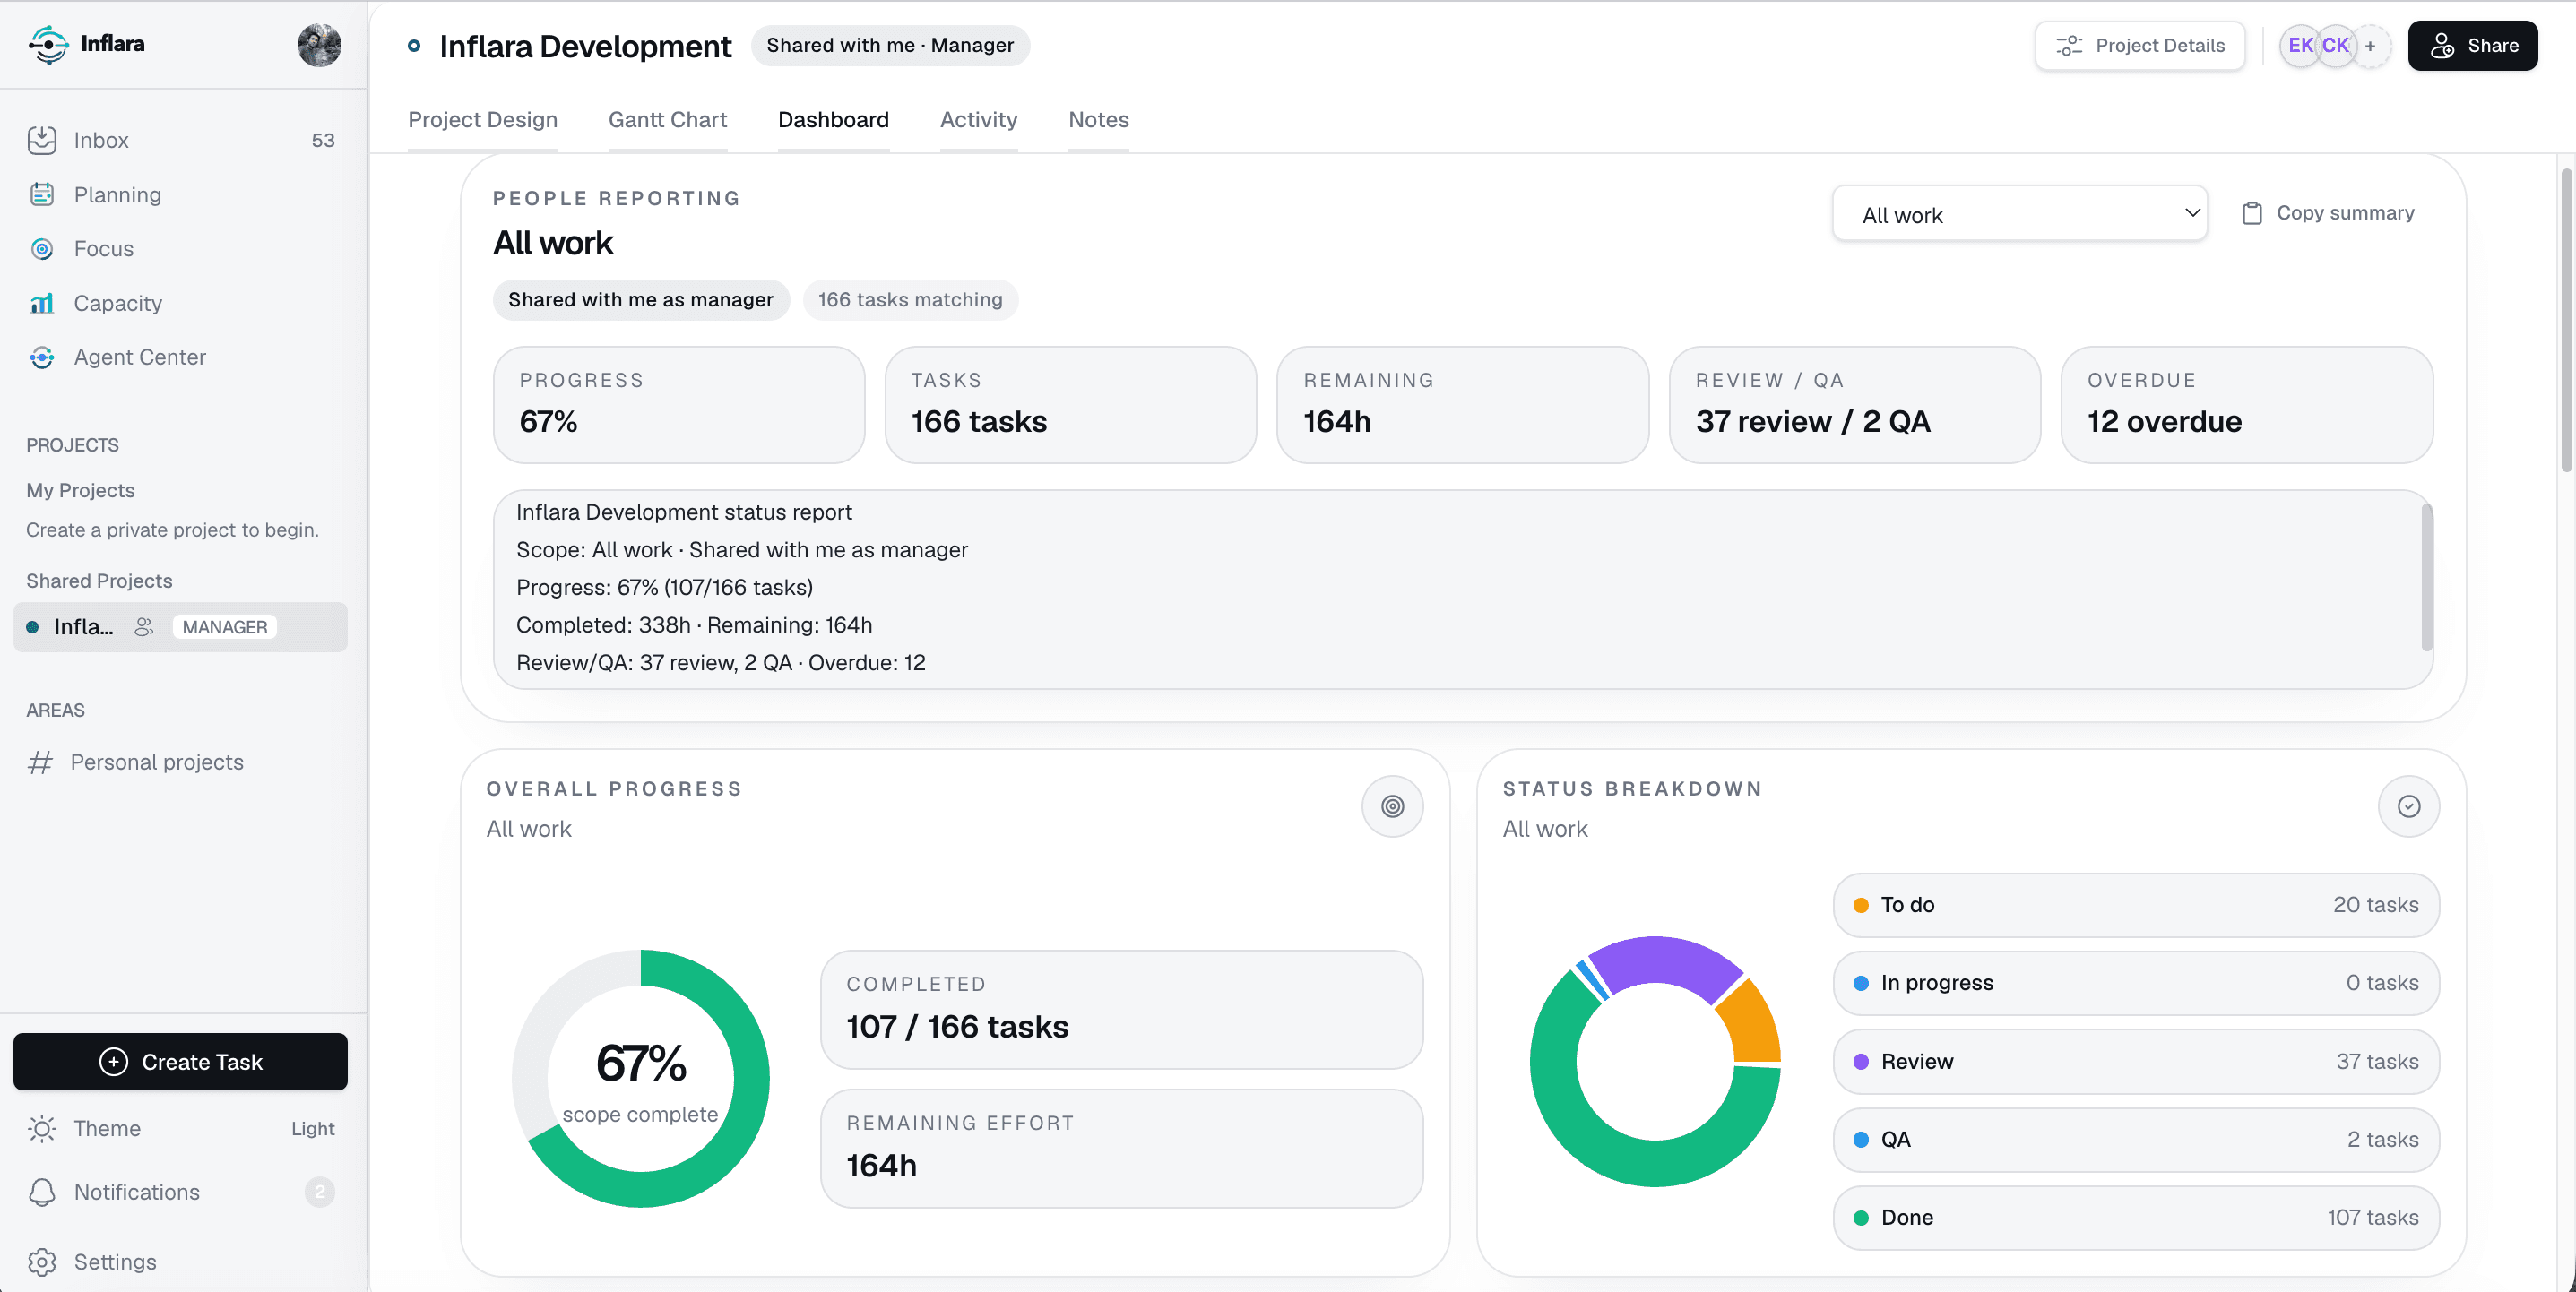Click the Shared with me as manager chip
Image resolution: width=2576 pixels, height=1292 pixels.
(x=640, y=300)
